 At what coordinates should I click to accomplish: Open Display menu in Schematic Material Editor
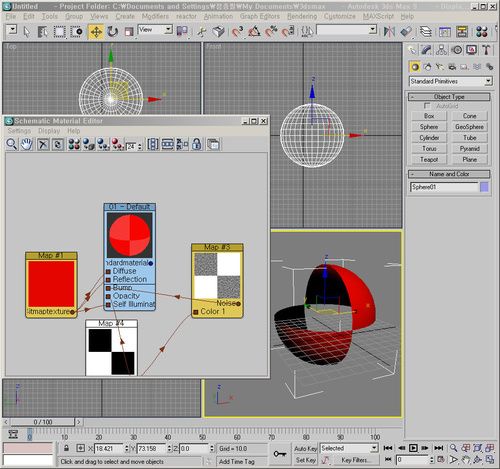(49, 131)
